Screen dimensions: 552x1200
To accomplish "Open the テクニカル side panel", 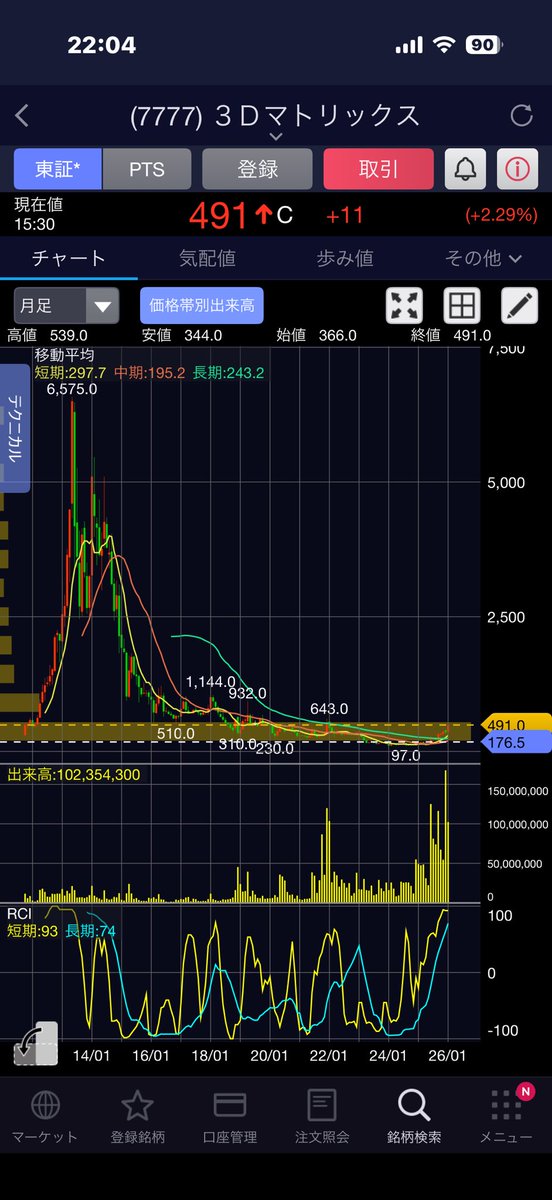I will 15,429.
